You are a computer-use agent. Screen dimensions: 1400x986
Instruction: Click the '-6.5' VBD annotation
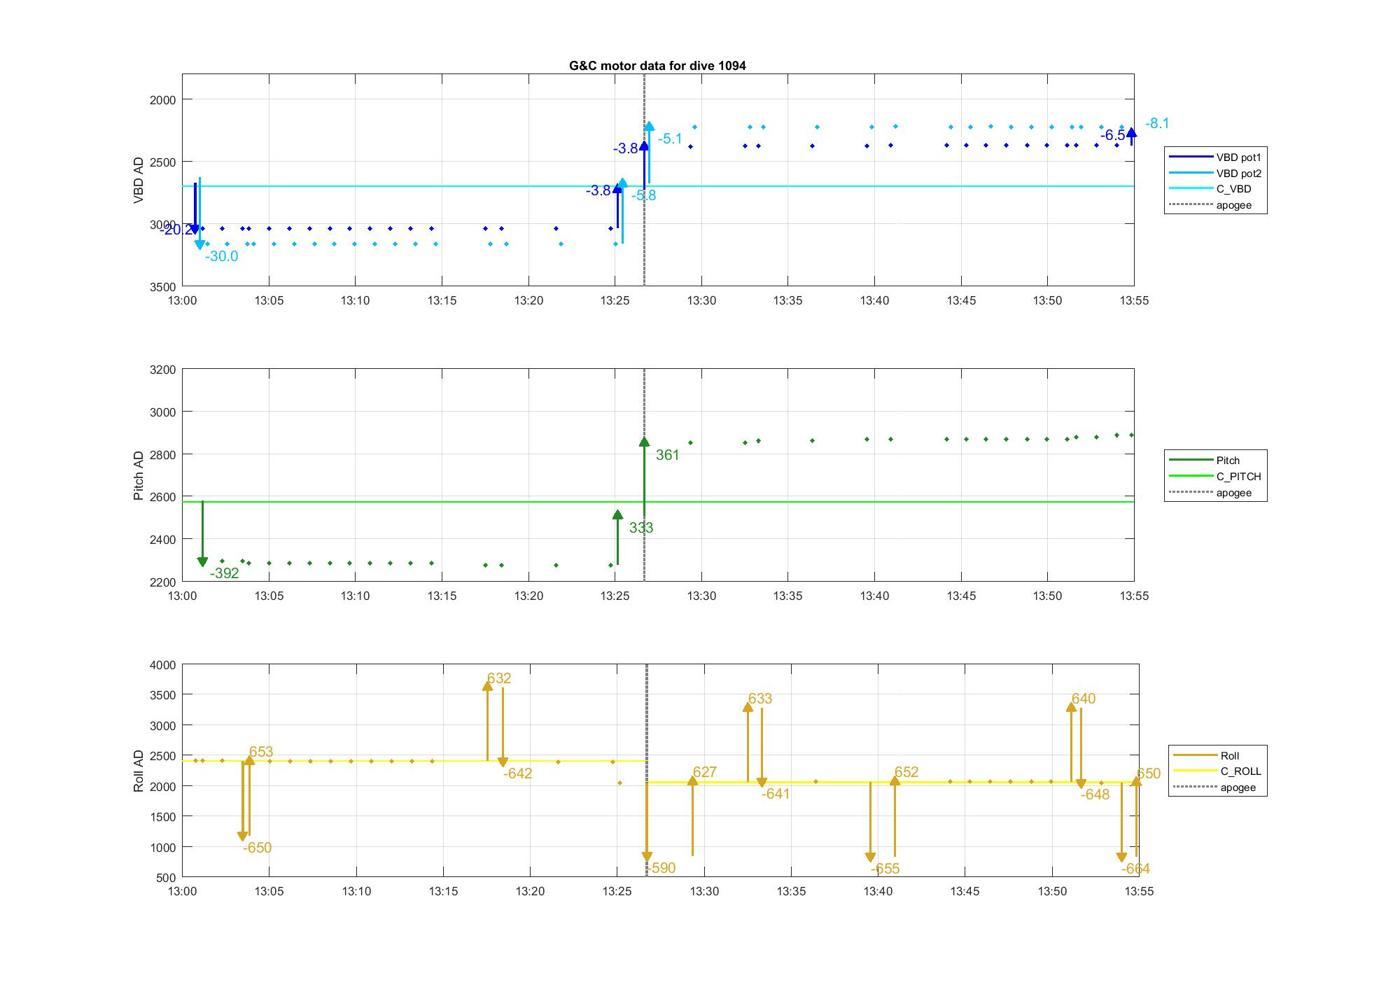point(1113,135)
